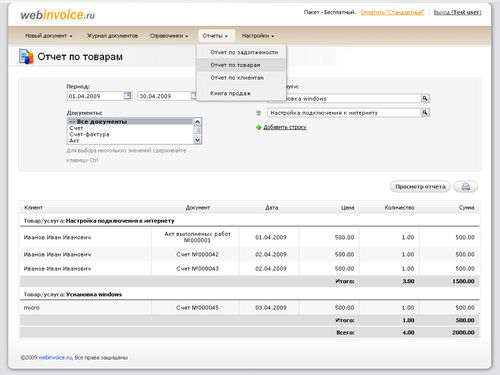Select Акт in the documents list
Viewport: 500px width, 375px height.
130,141
